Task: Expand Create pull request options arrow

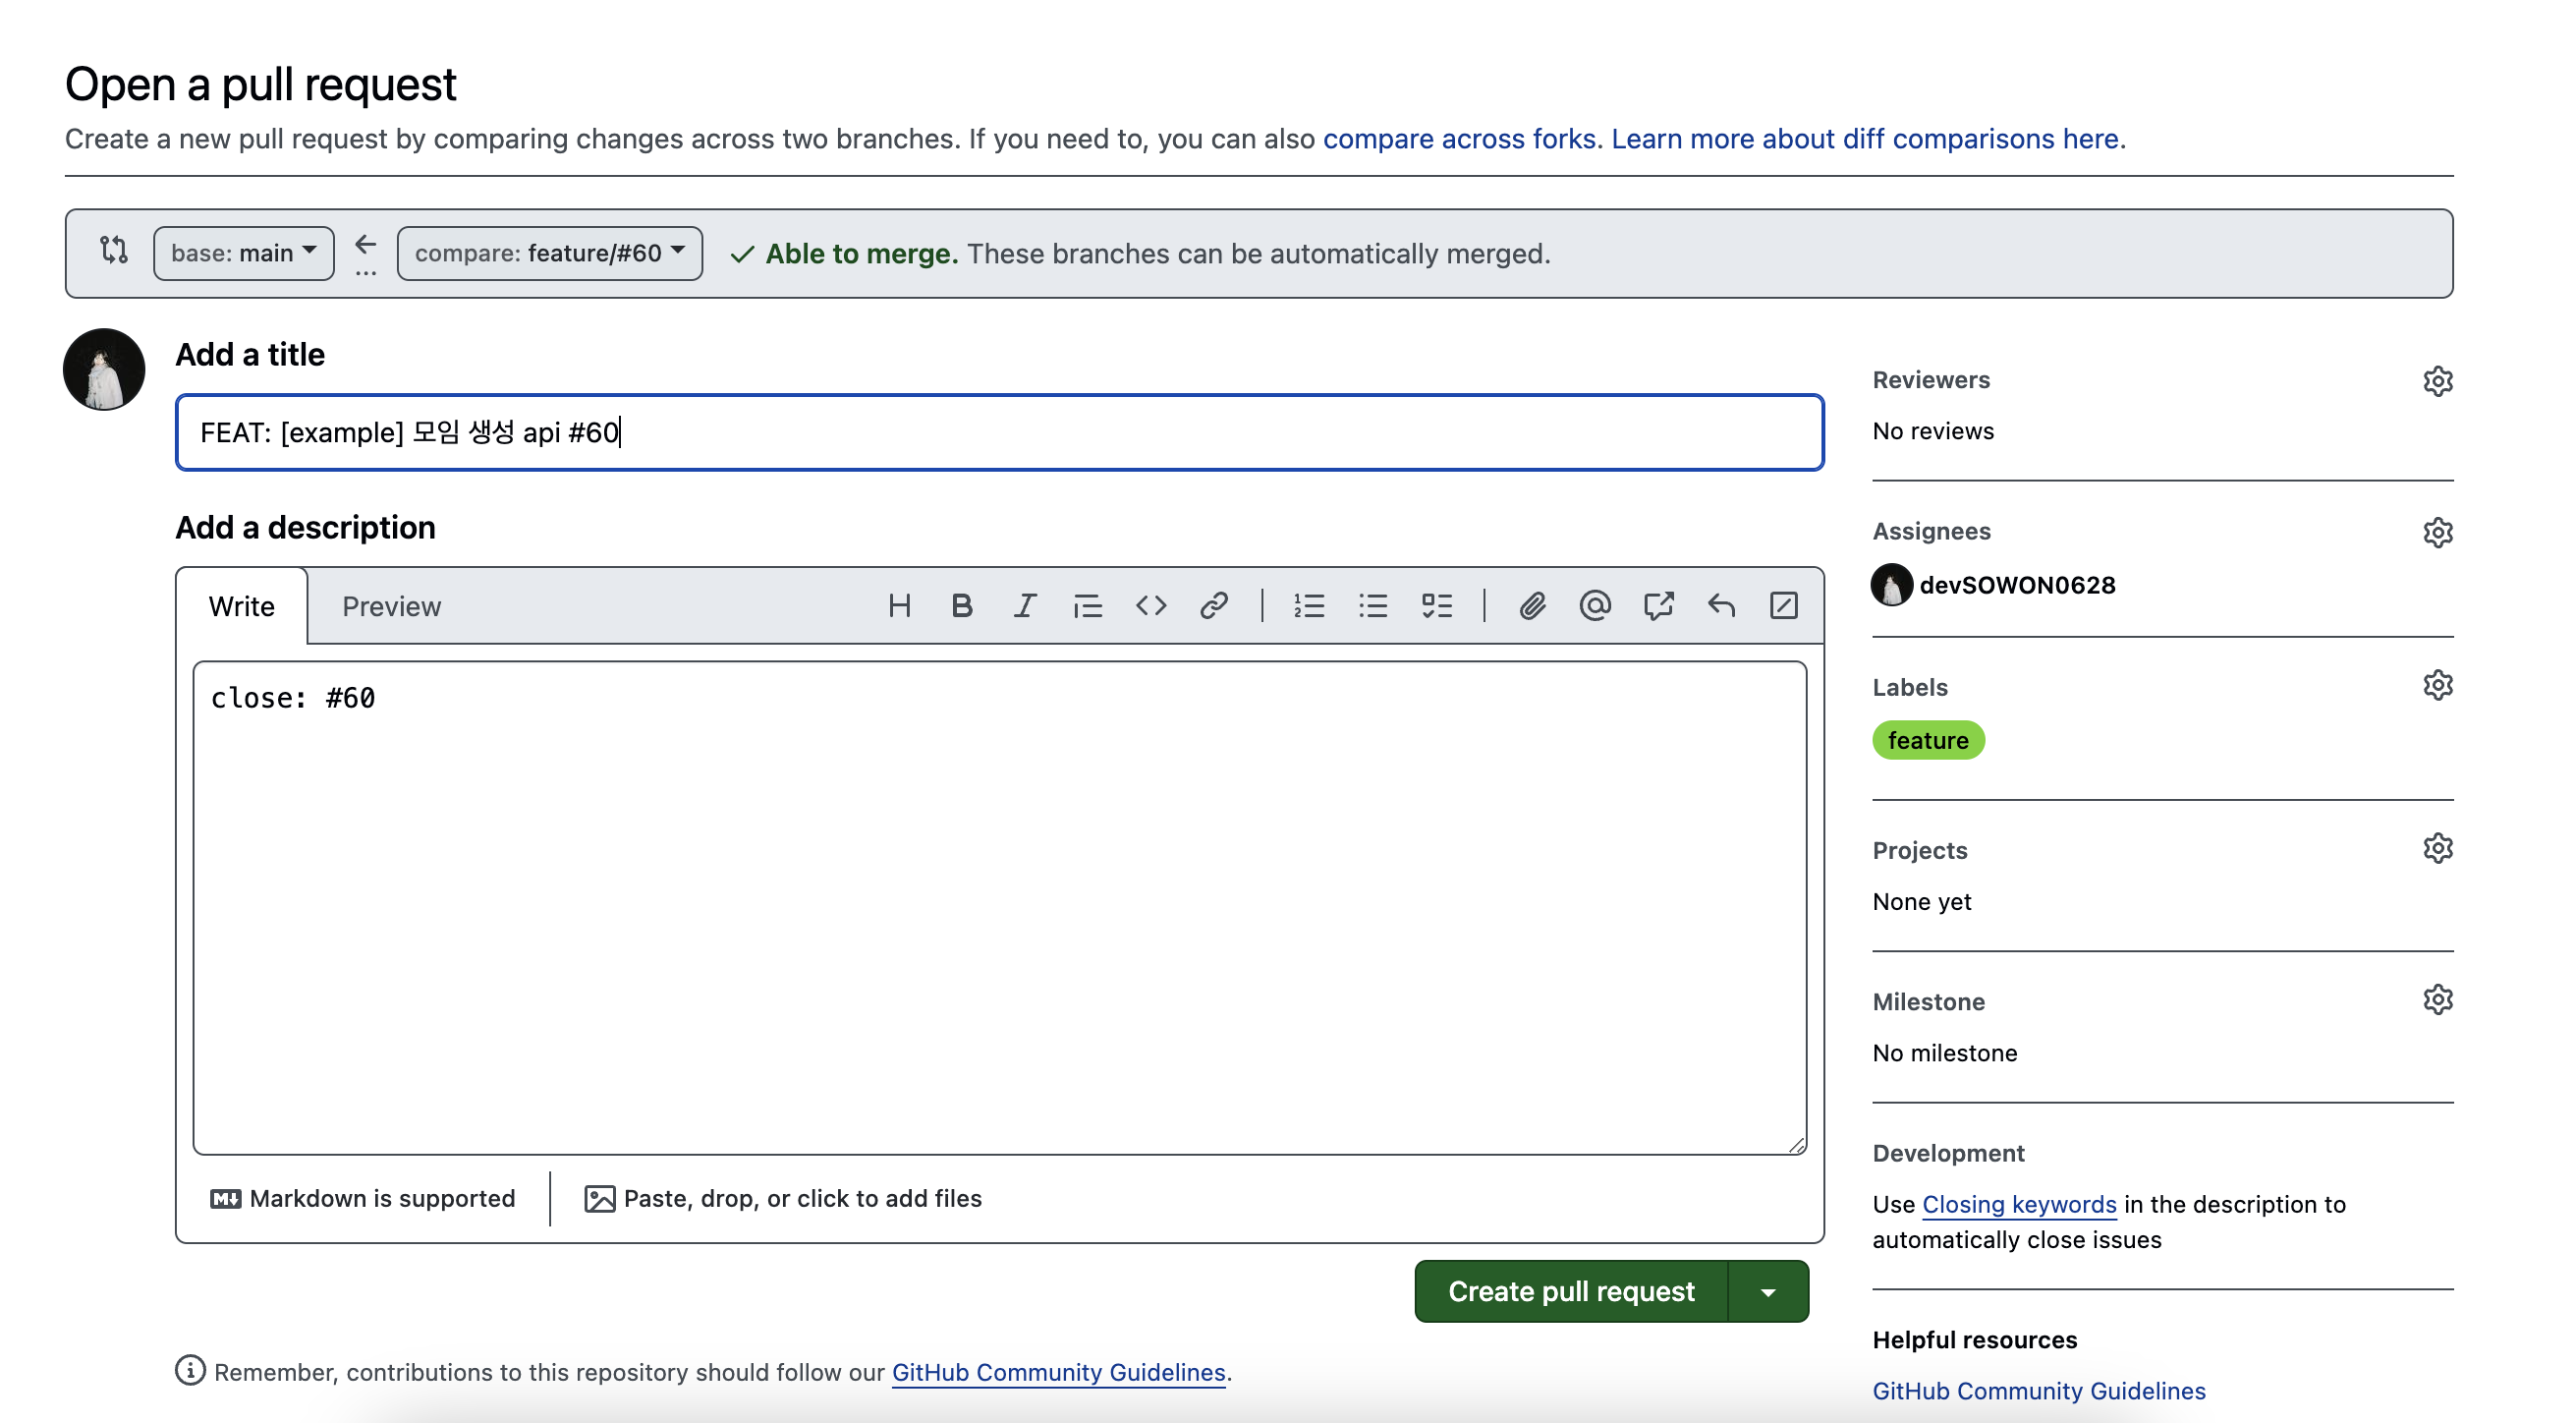Action: tap(1768, 1291)
